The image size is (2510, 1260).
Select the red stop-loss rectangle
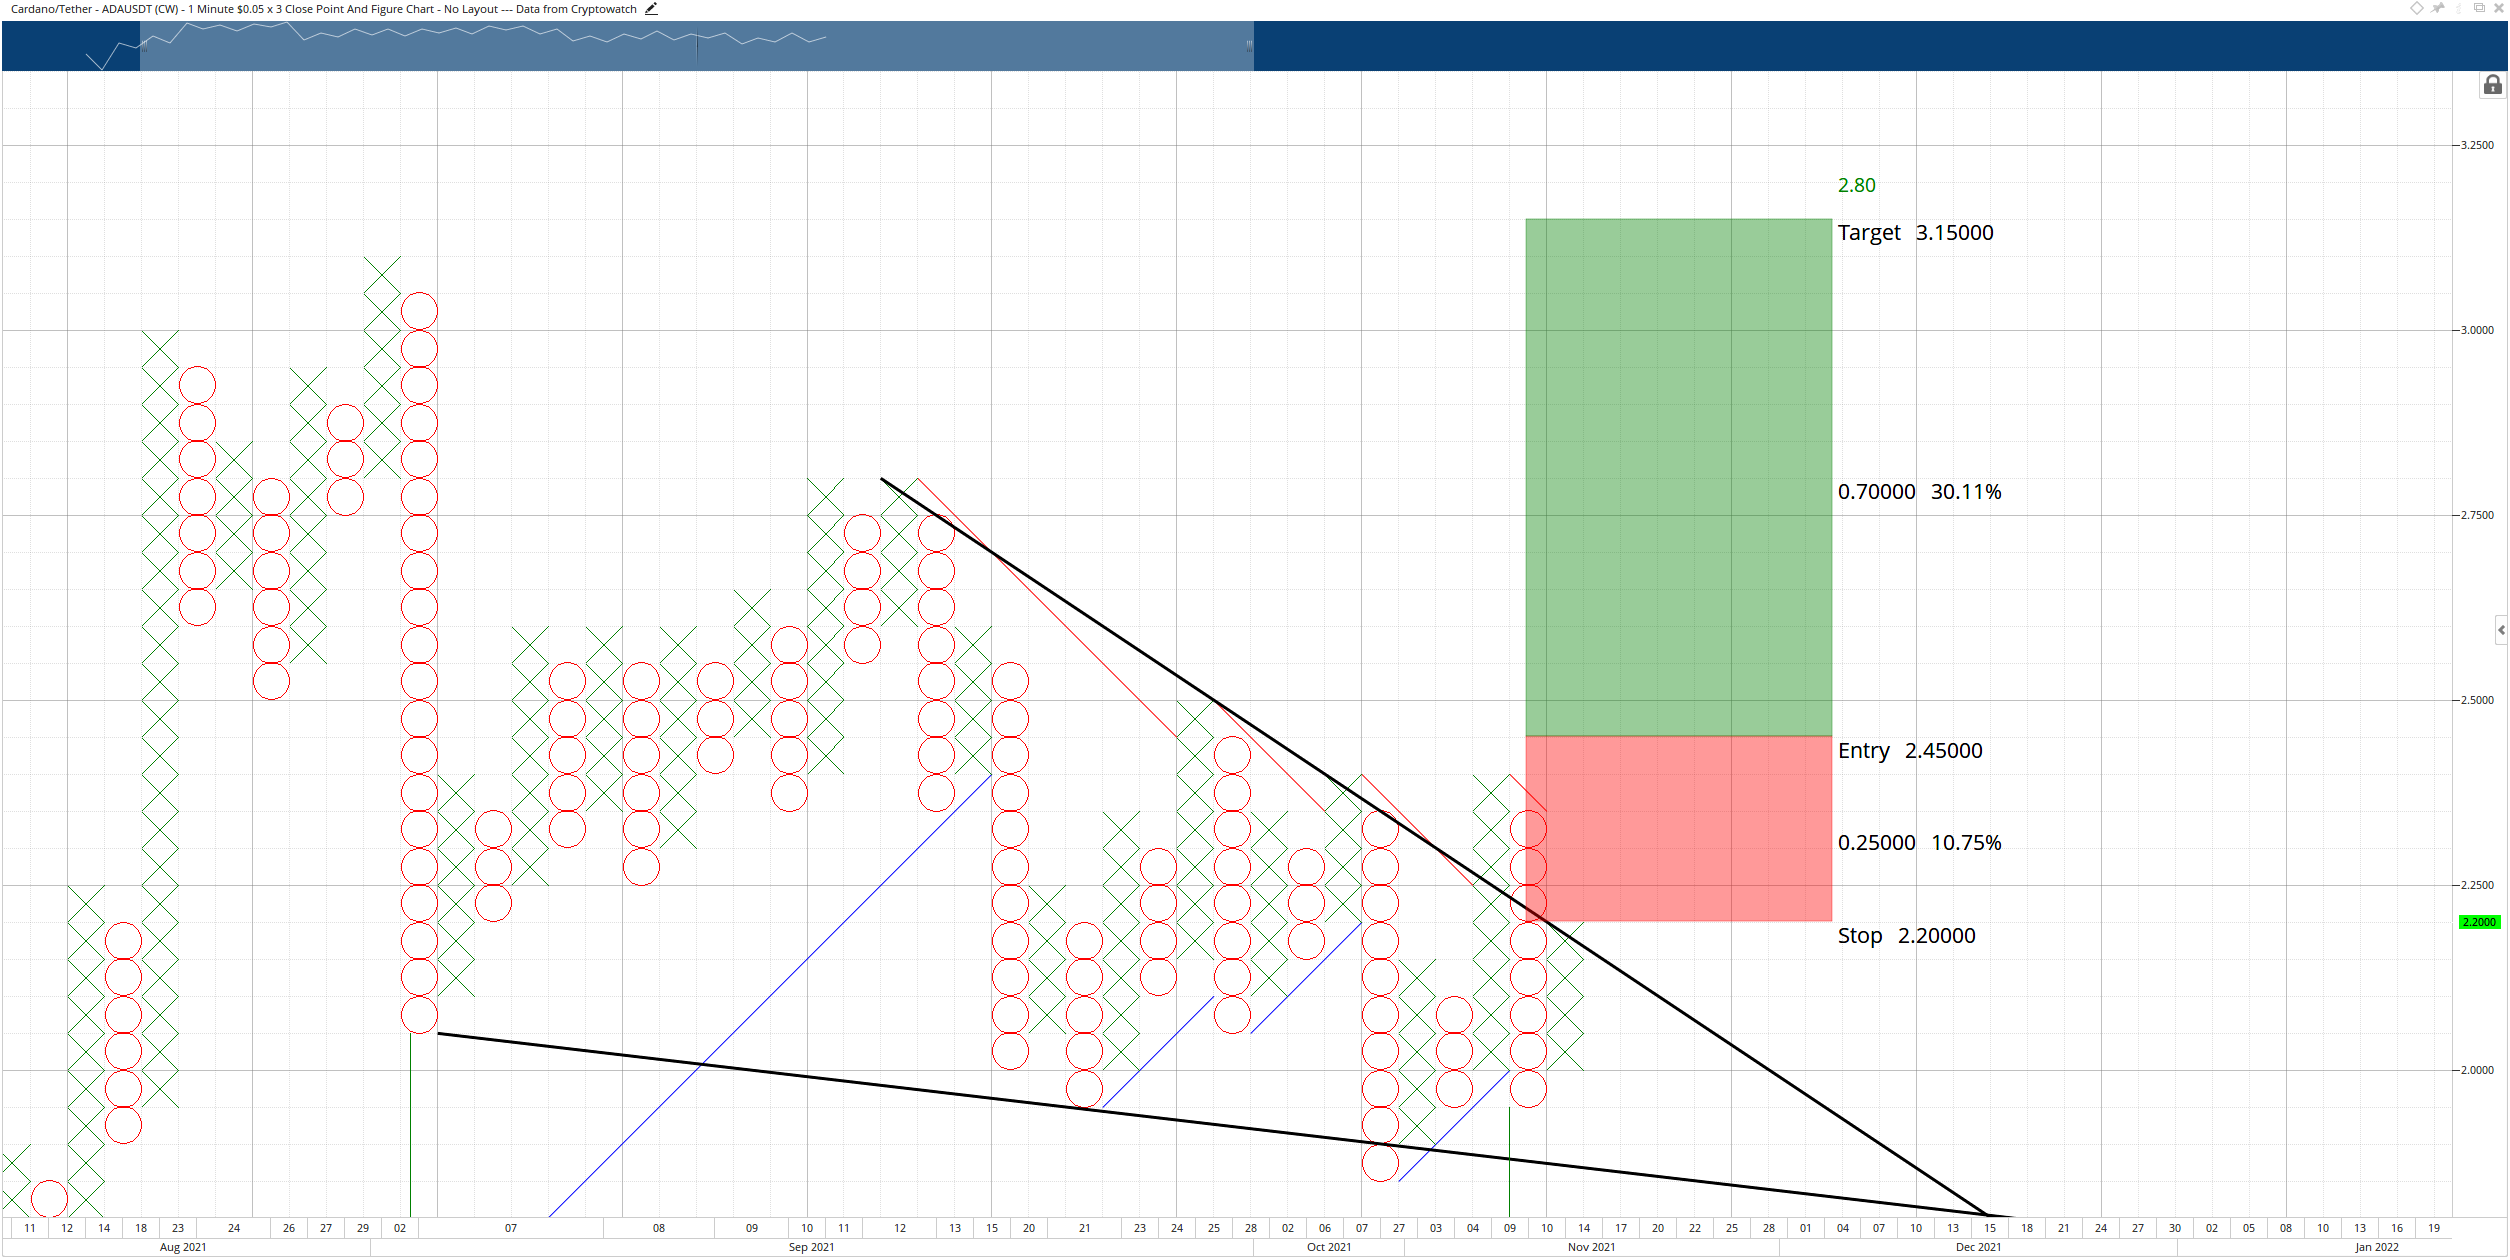pos(1678,829)
